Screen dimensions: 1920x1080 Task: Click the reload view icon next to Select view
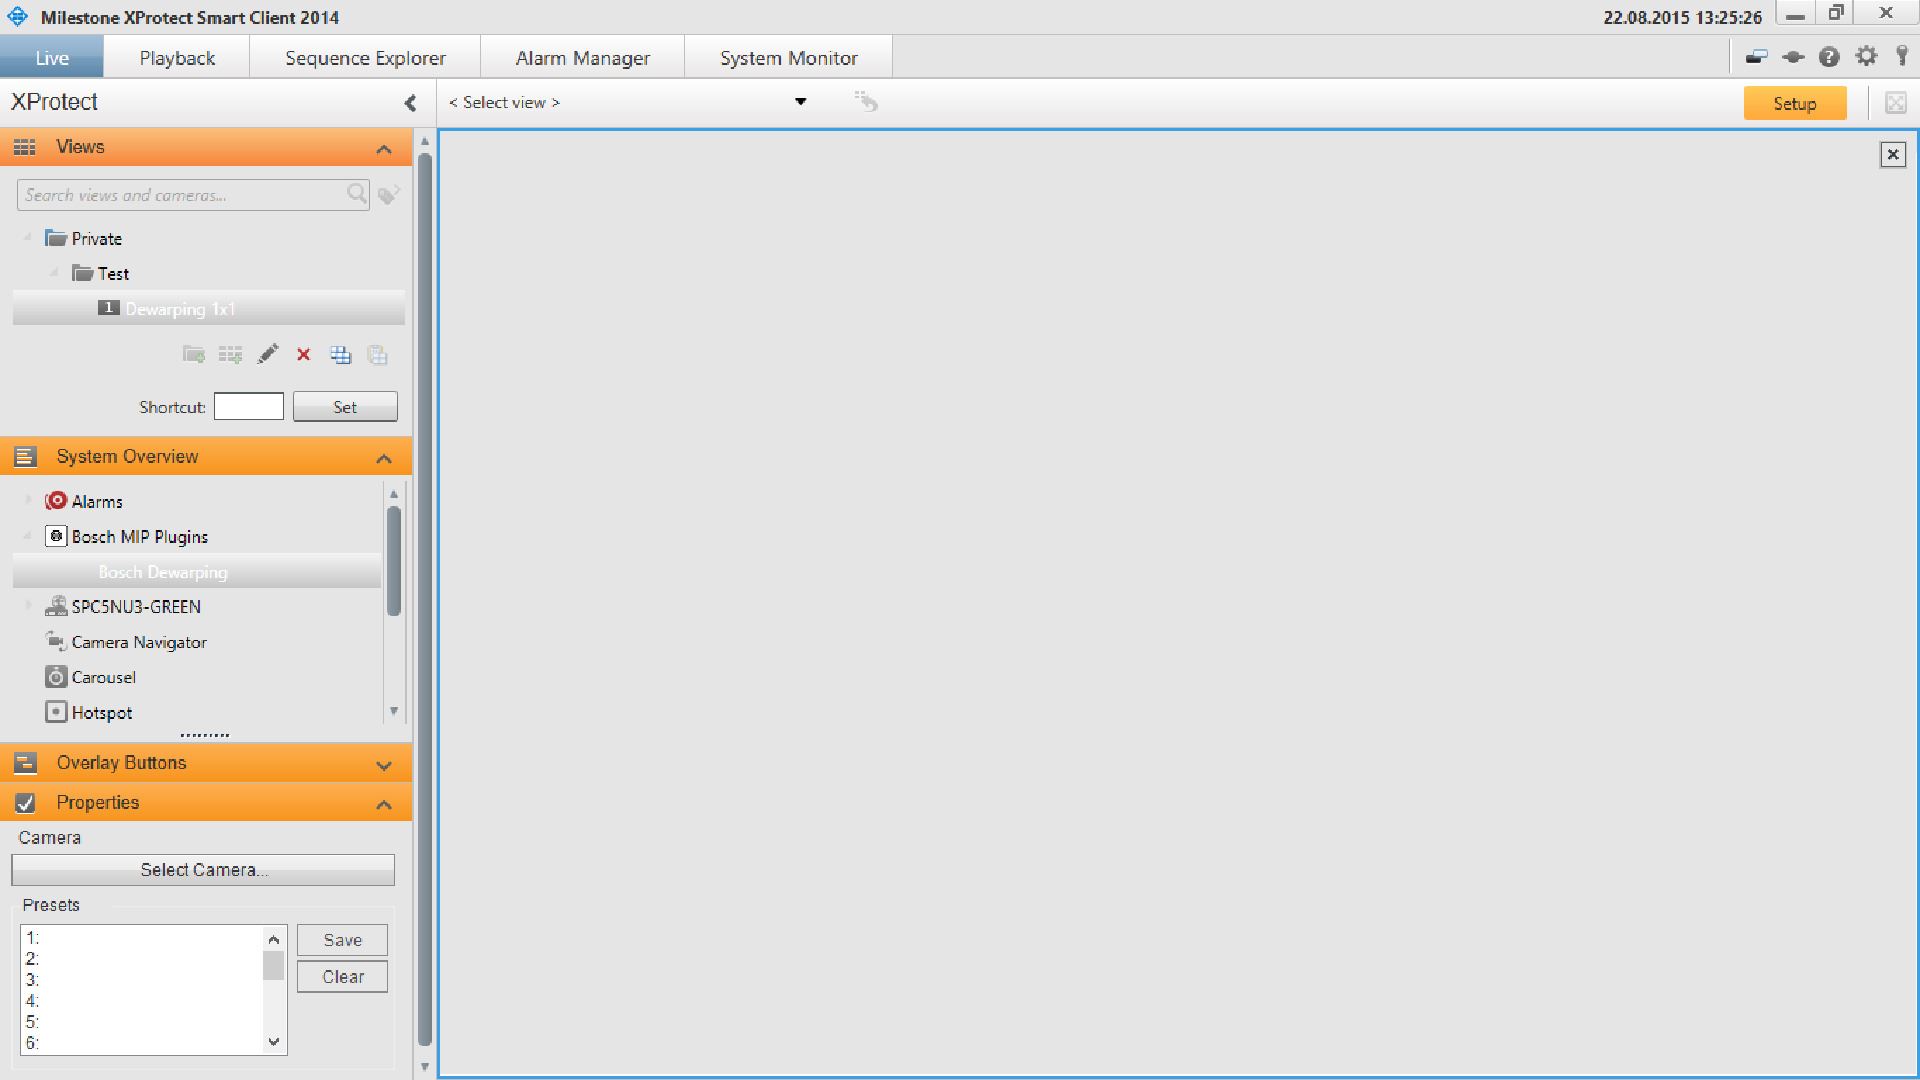pyautogui.click(x=866, y=101)
